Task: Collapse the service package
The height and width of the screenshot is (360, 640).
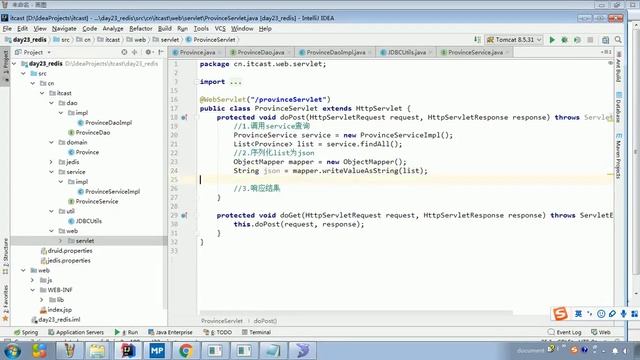Action: coord(51,172)
